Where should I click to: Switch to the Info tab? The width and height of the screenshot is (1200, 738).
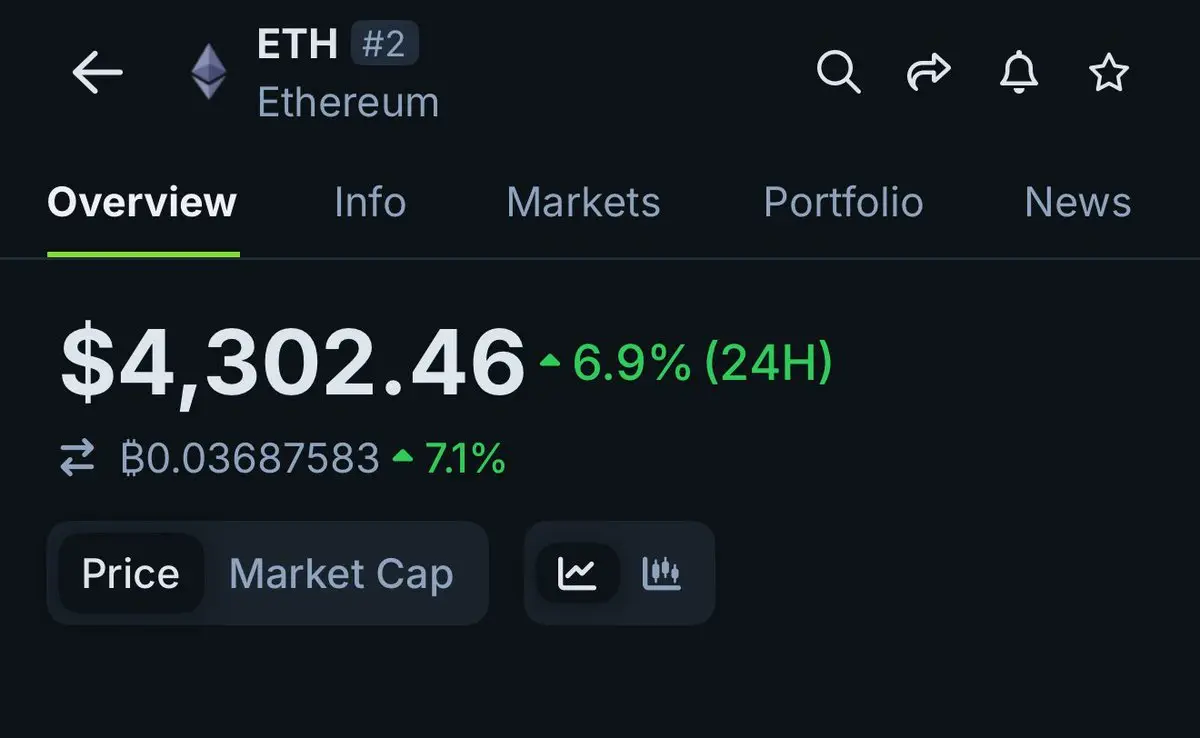tap(370, 202)
